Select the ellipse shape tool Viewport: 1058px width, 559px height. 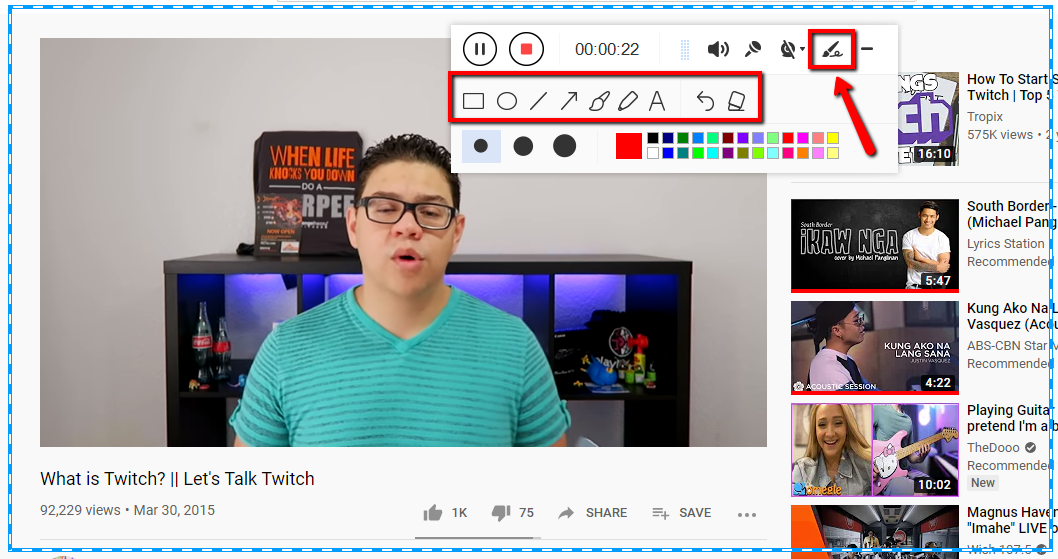pyautogui.click(x=507, y=101)
